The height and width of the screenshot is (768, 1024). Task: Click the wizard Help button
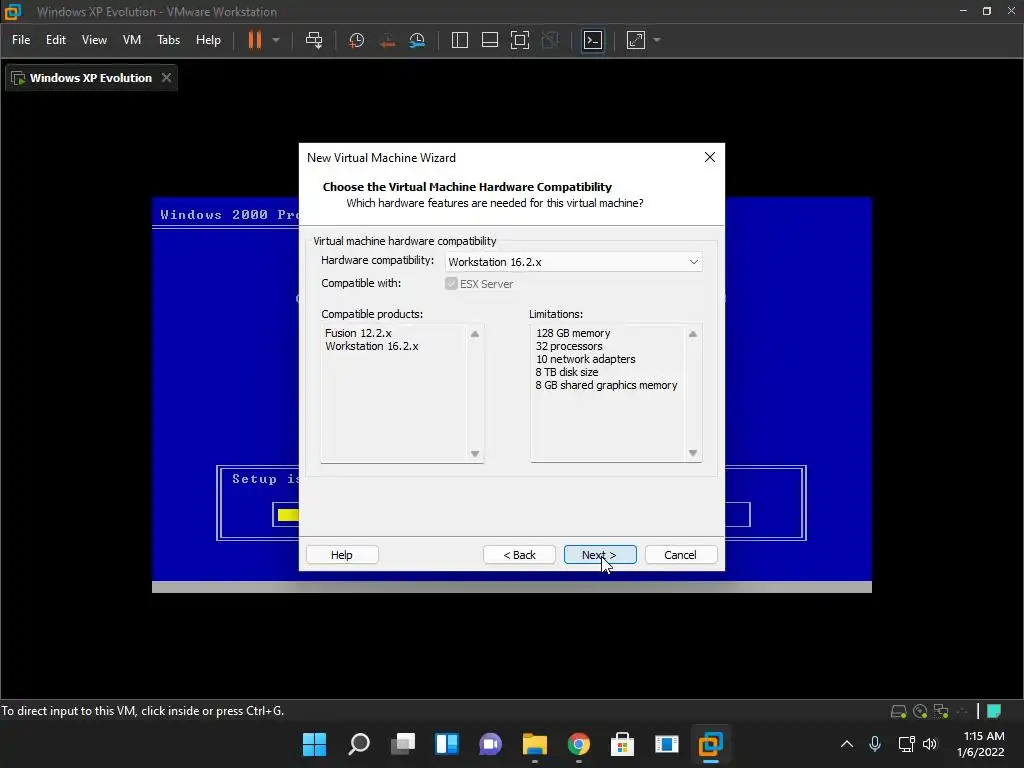click(x=342, y=554)
